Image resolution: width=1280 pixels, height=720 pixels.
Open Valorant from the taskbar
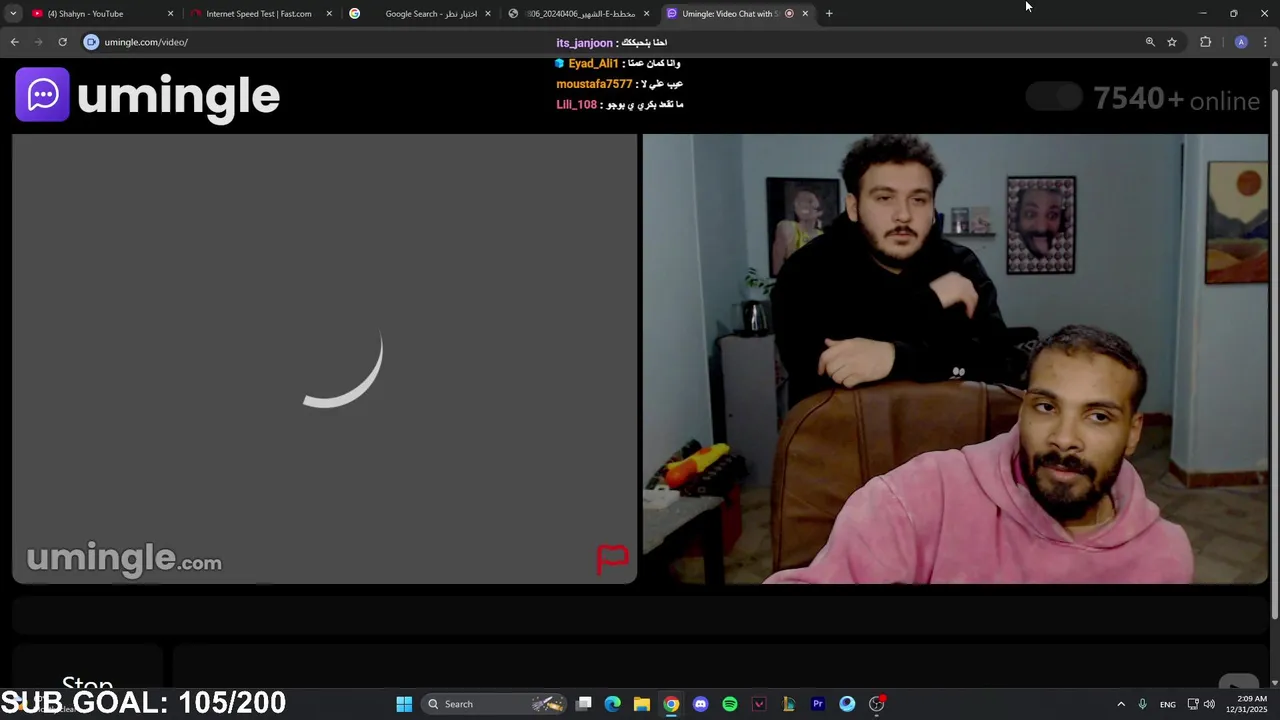759,704
